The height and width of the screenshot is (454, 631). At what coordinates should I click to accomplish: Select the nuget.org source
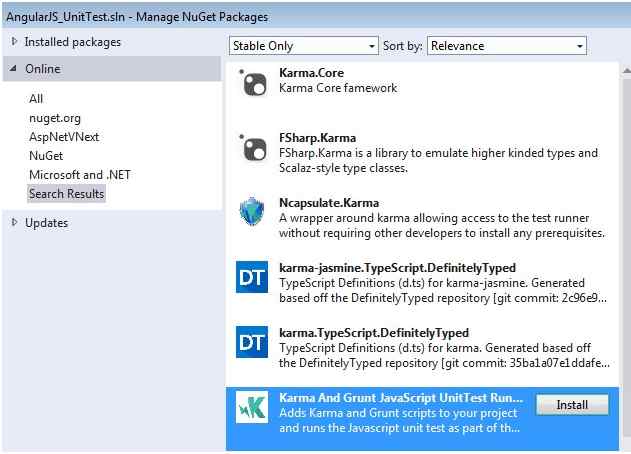click(x=55, y=118)
